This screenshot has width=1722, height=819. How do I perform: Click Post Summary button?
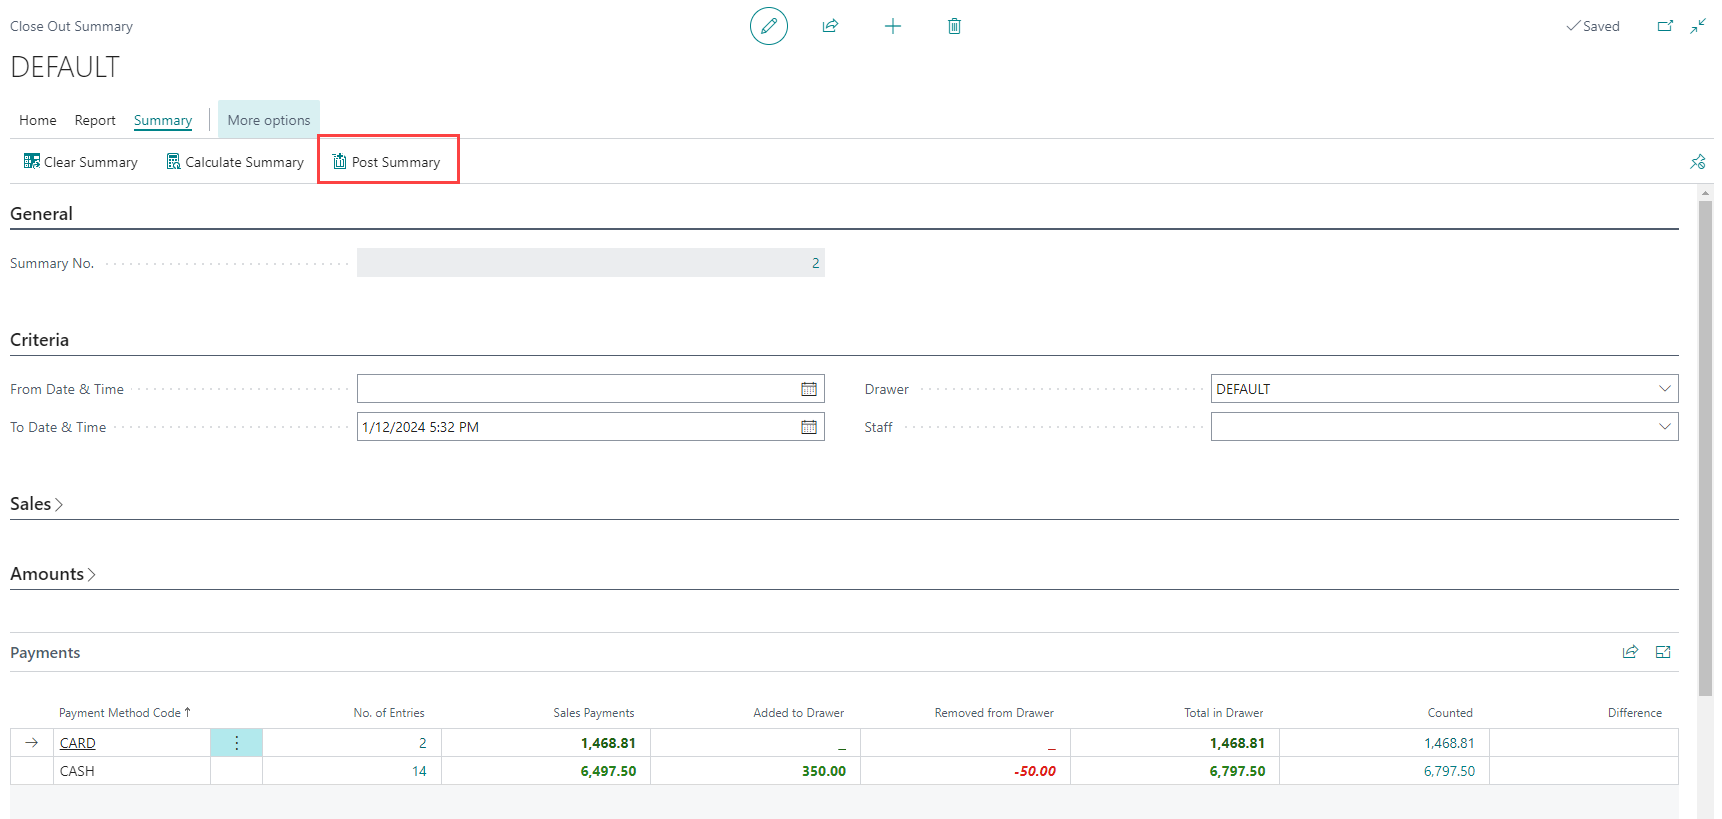[387, 162]
